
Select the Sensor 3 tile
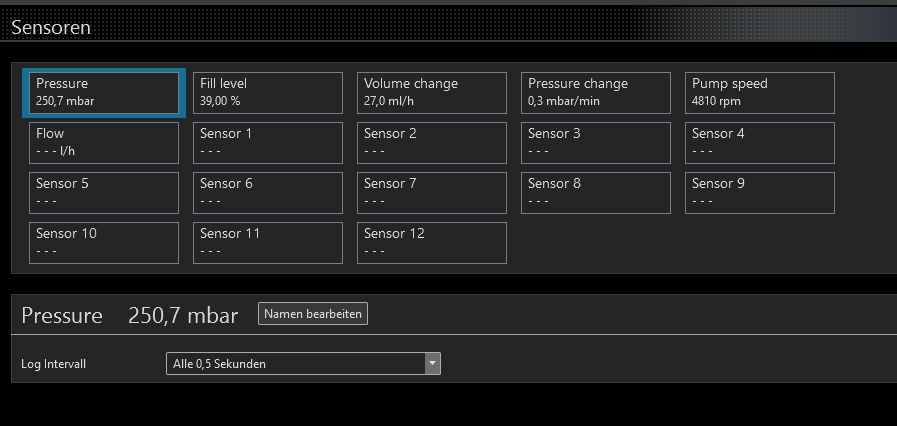(596, 142)
